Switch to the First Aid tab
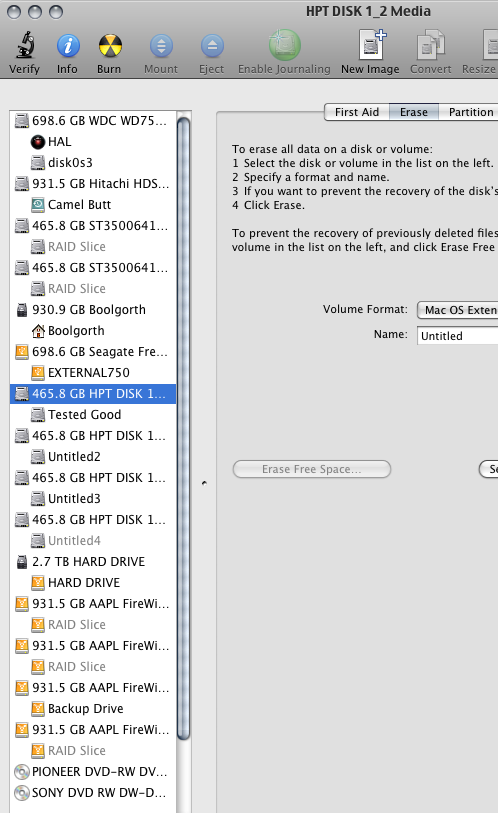Image resolution: width=498 pixels, height=813 pixels. click(357, 112)
